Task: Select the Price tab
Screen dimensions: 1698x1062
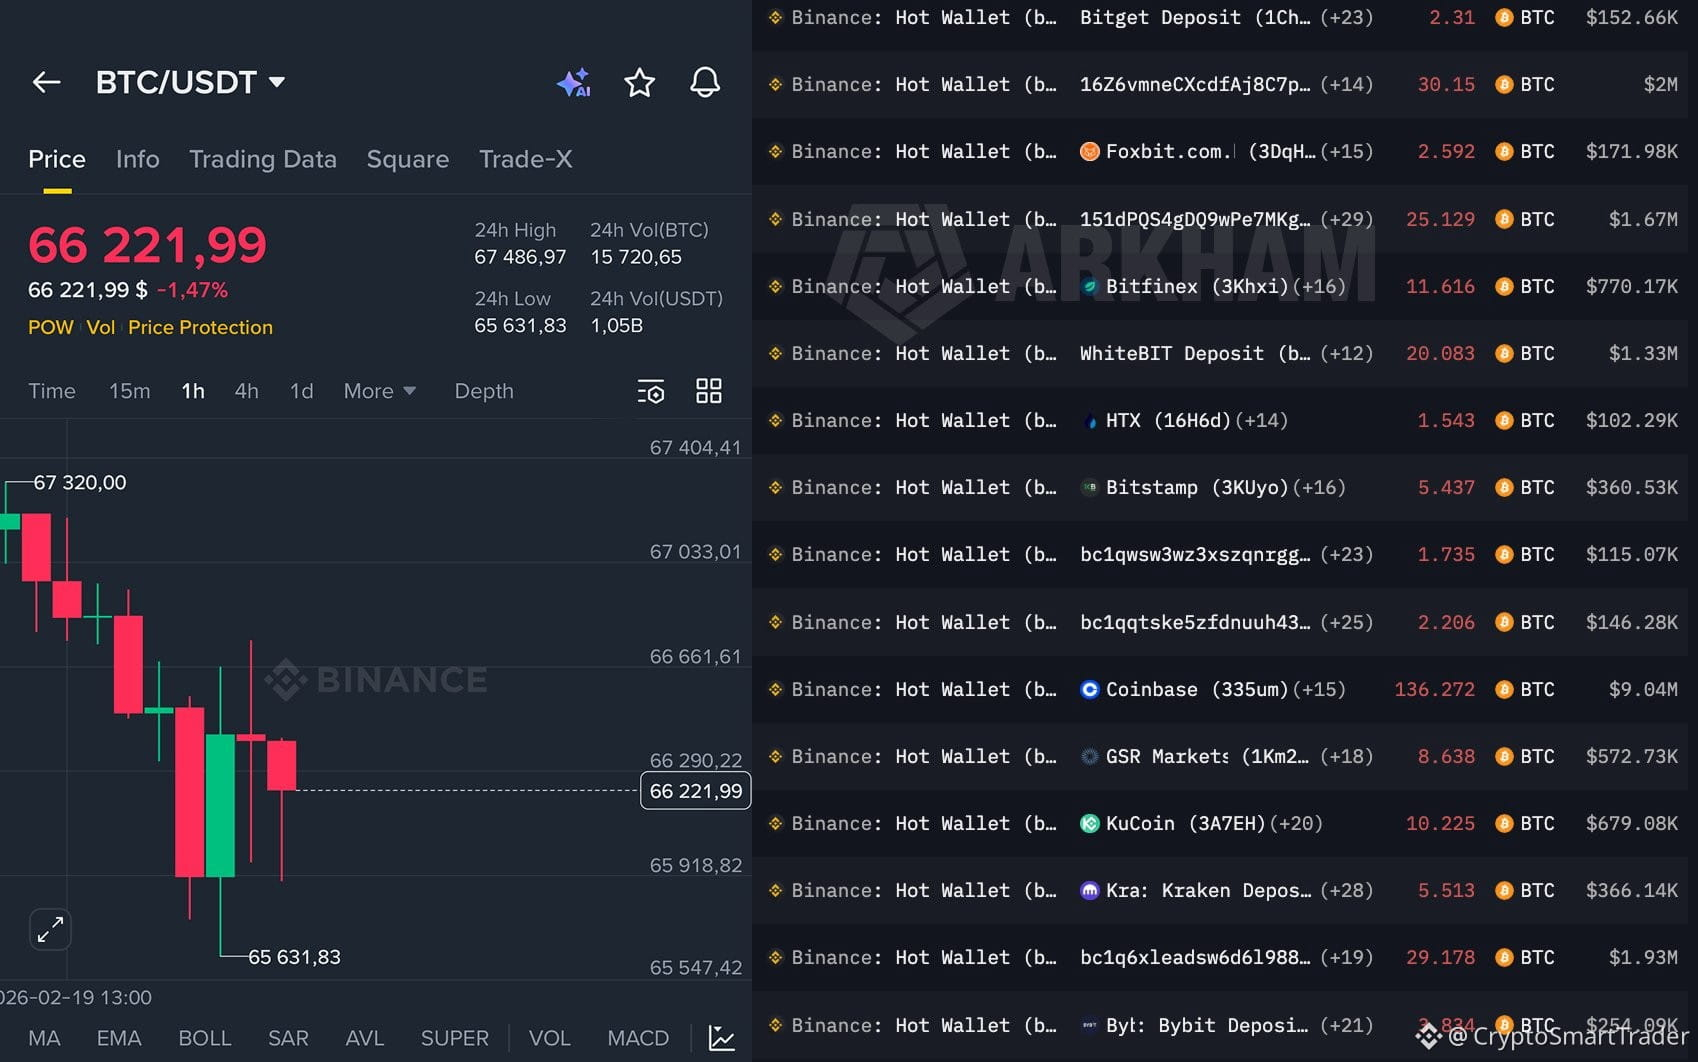Action: (x=57, y=159)
